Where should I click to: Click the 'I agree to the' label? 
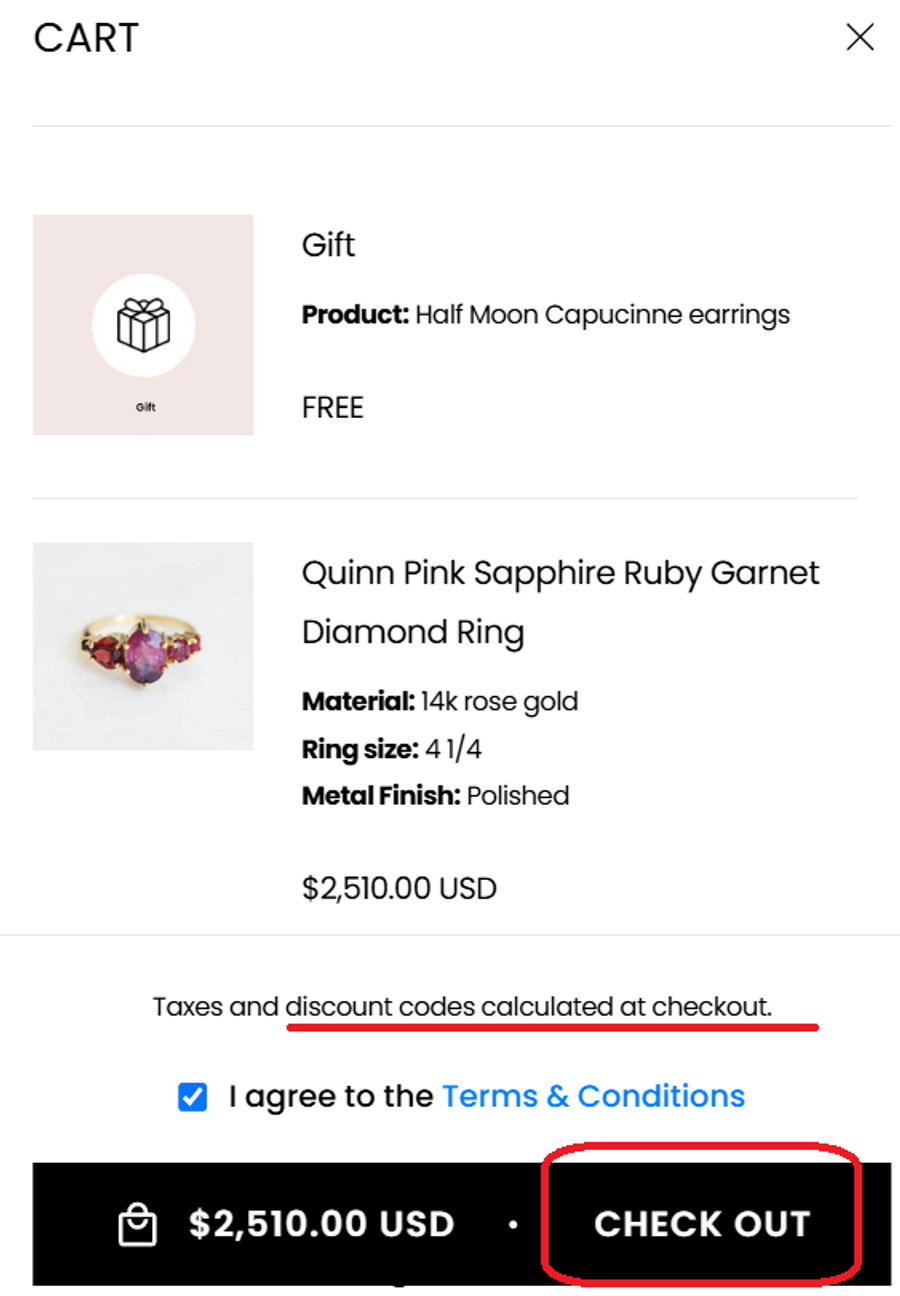pos(330,1096)
